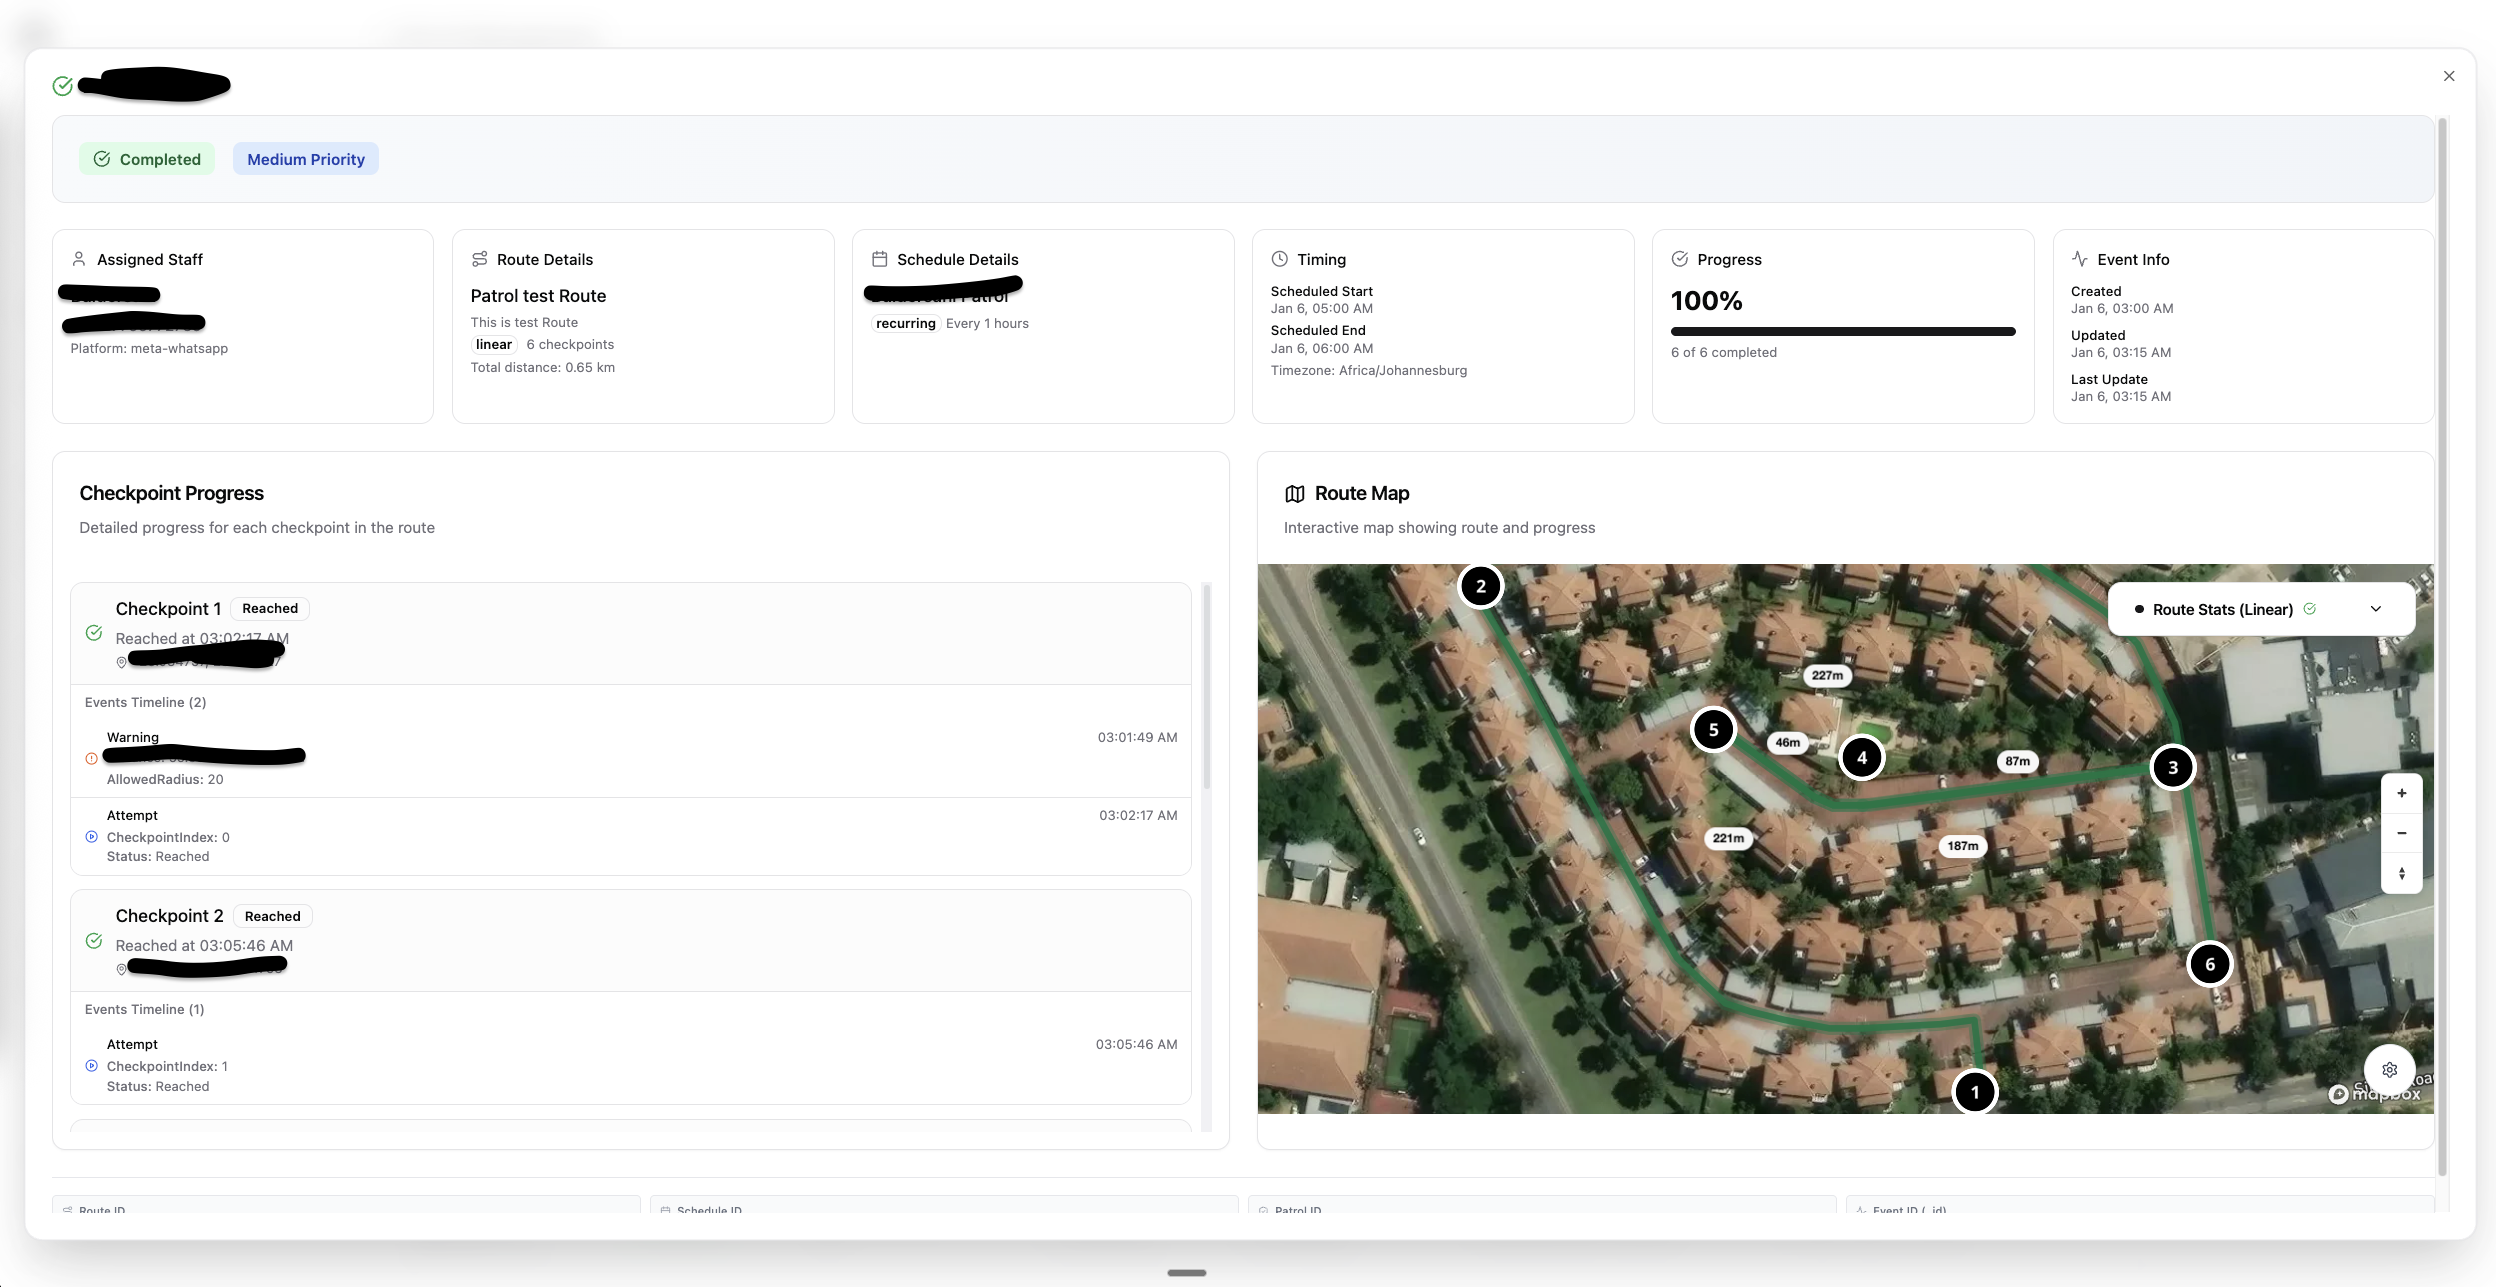Screen dimensions: 2496x1287
Task: Click the reached check icon on Checkpoint 2
Action: 95,941
